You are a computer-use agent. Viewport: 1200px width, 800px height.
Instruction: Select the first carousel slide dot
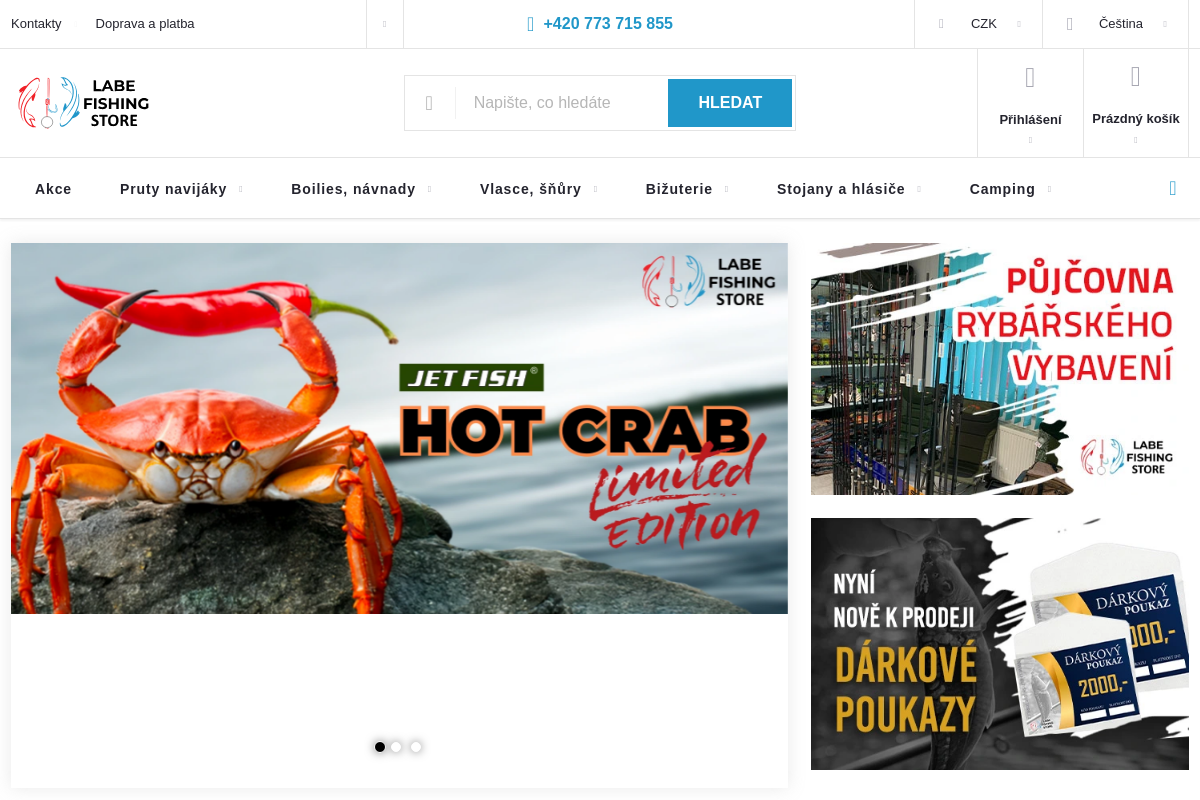tap(380, 747)
